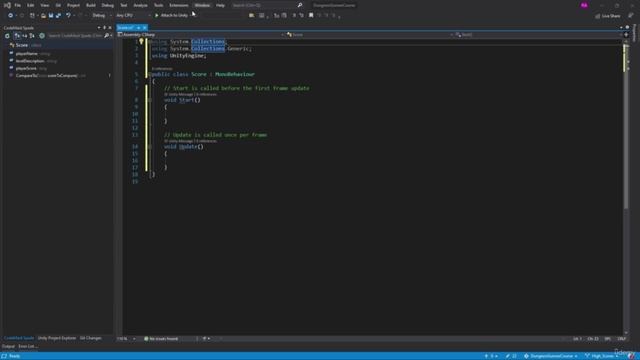This screenshot has height=360, width=640.
Task: Select playerName field in CodeMaid Spade
Action: tap(27, 53)
